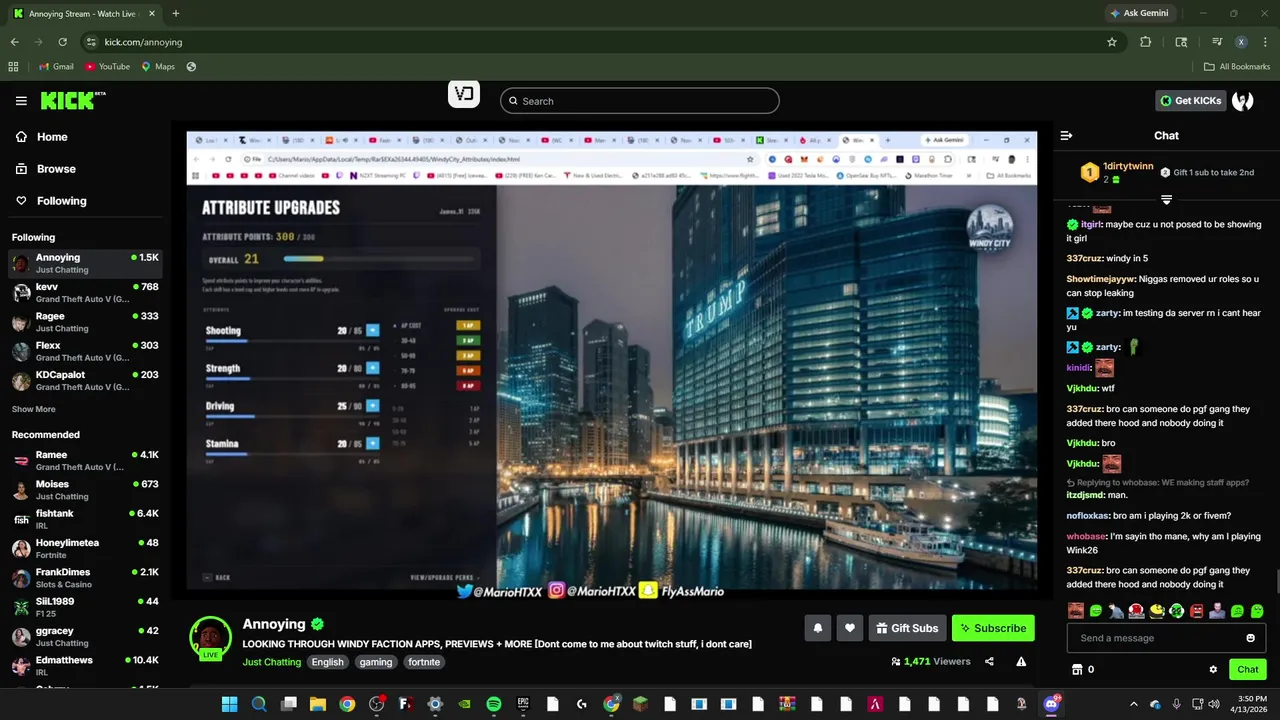Open a new browser tab

click(x=176, y=13)
